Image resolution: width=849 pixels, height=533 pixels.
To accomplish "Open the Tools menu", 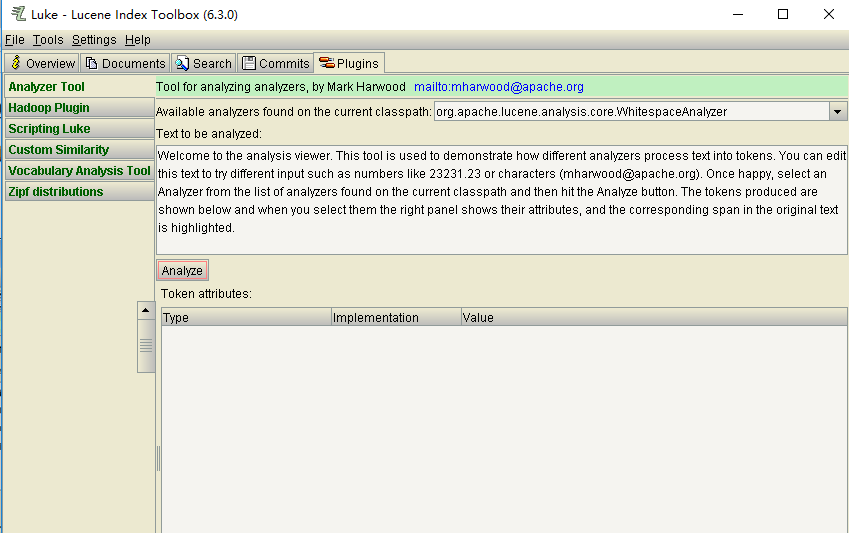I will point(48,40).
